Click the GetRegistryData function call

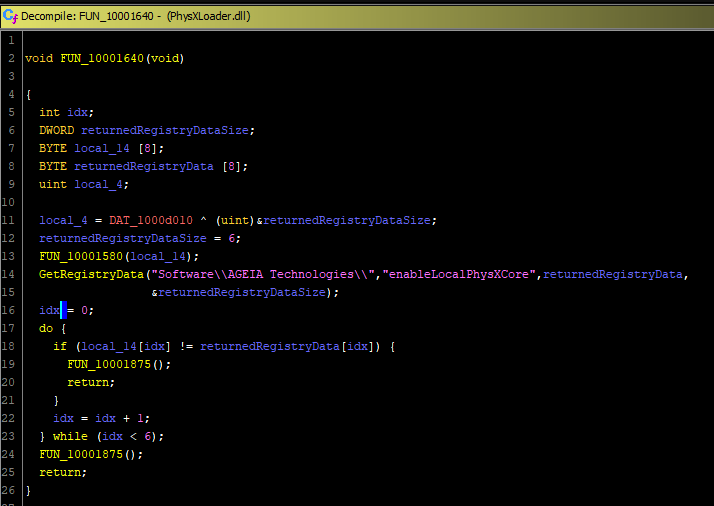pyautogui.click(x=88, y=274)
